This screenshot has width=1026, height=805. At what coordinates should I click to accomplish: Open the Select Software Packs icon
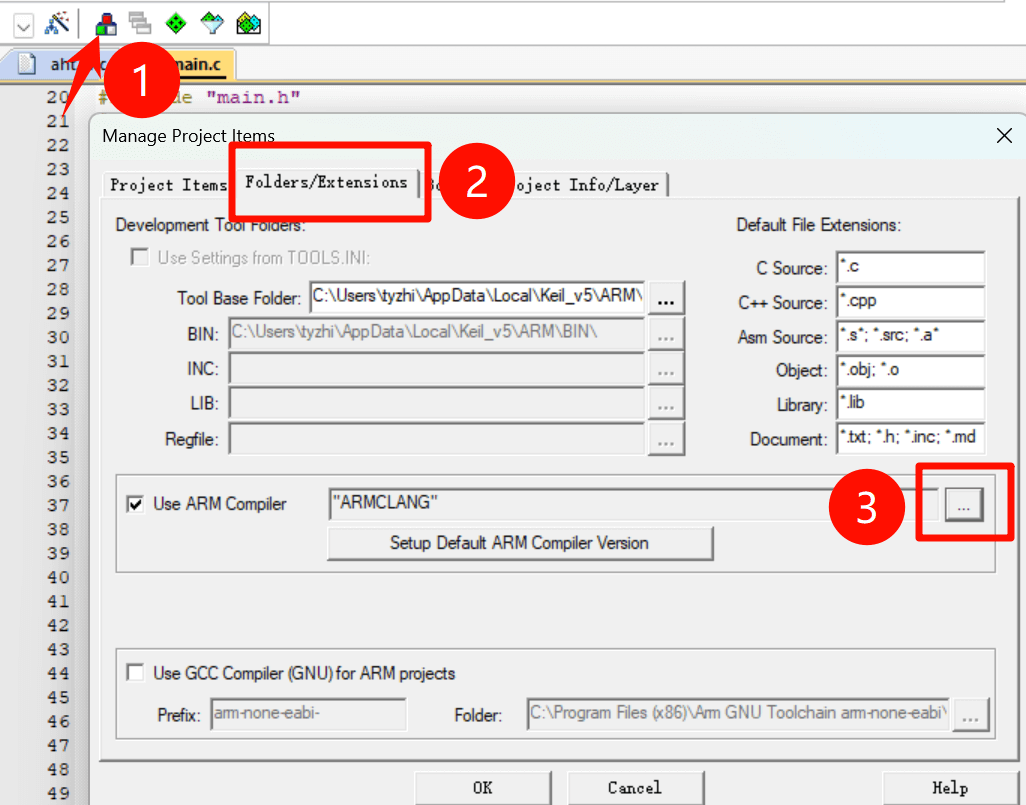[x=212, y=22]
